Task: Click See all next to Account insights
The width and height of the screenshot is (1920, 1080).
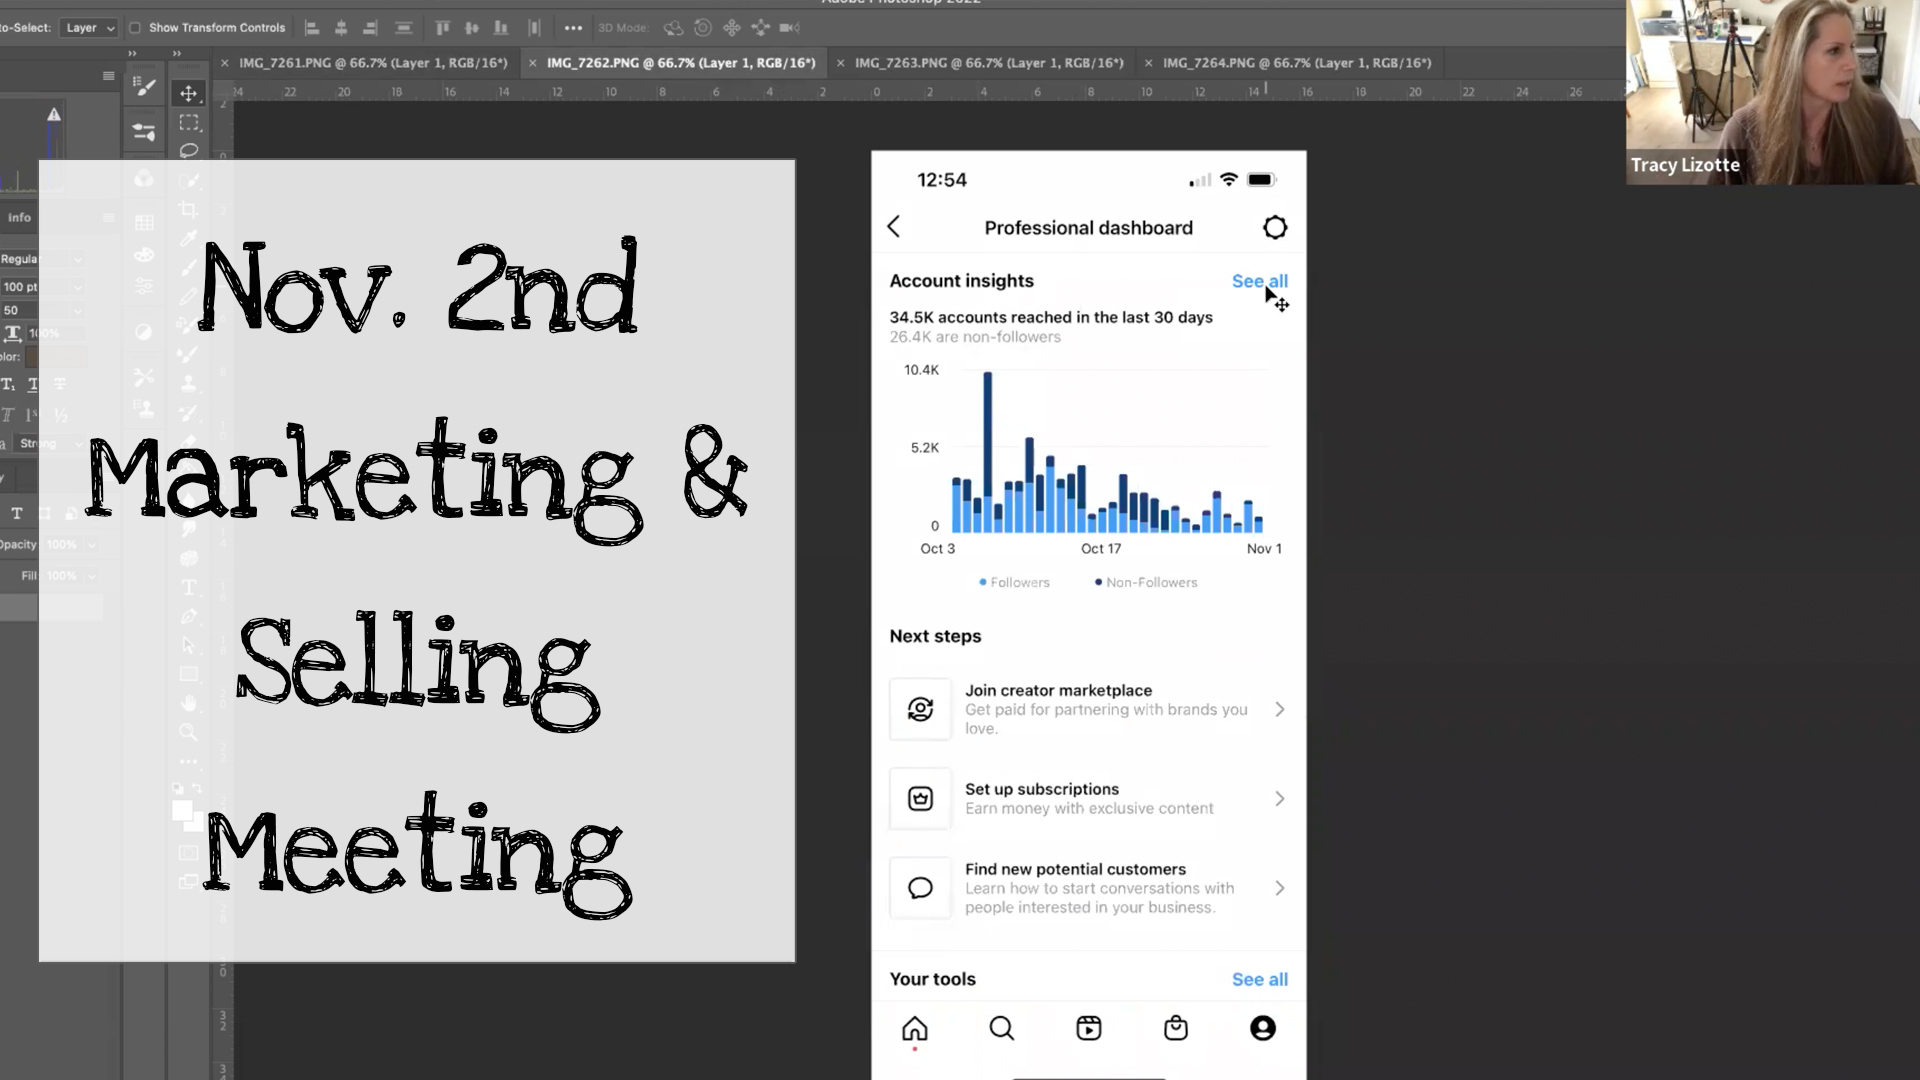Action: (1260, 281)
